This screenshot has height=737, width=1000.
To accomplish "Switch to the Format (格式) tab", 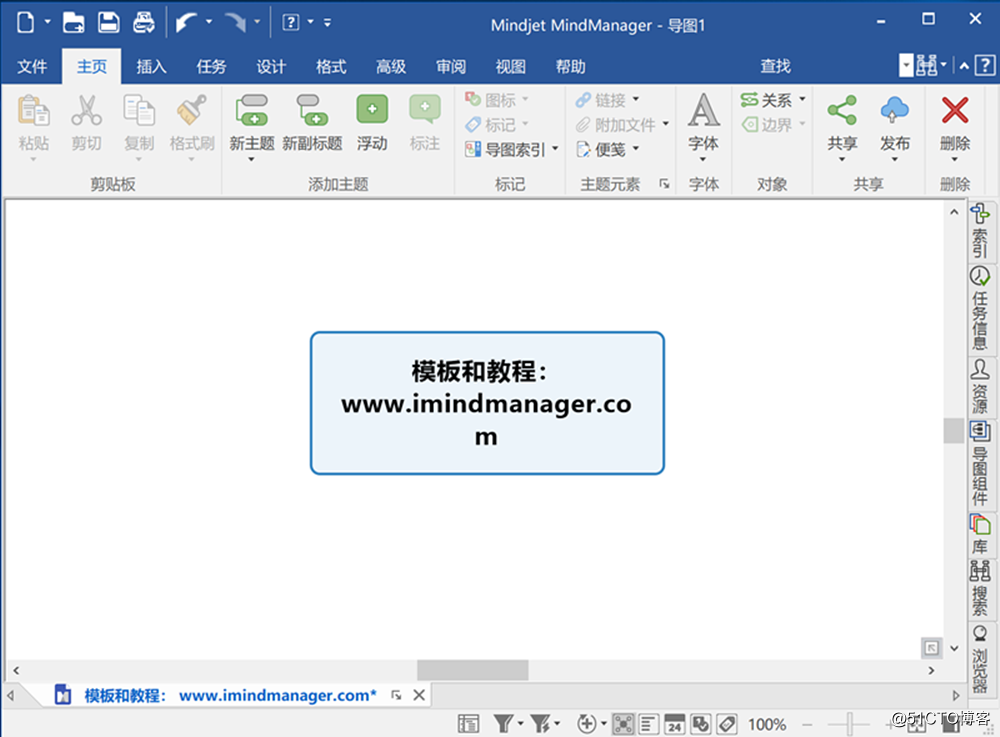I will click(331, 66).
